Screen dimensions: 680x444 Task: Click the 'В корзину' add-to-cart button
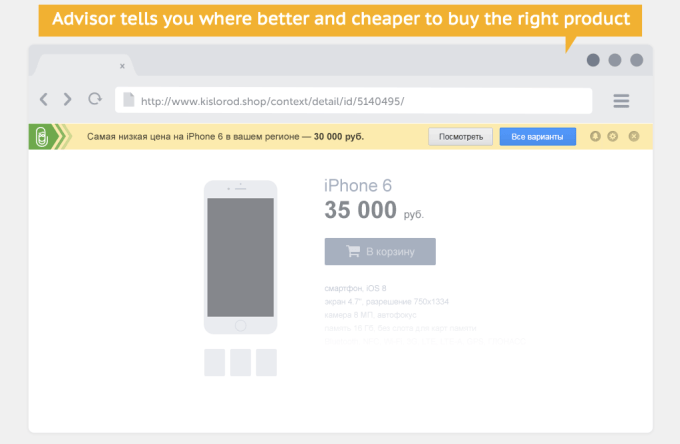[380, 252]
